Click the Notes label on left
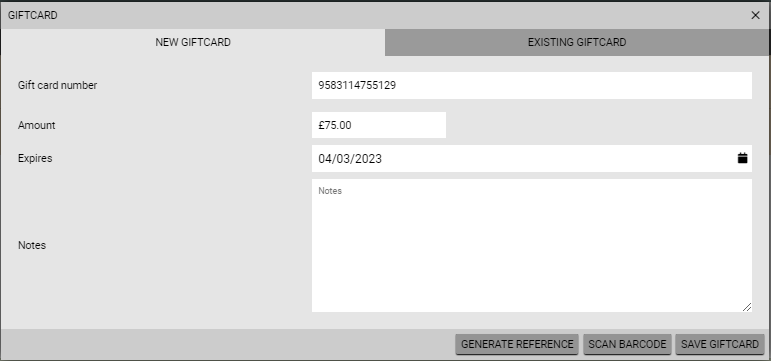 [32, 245]
